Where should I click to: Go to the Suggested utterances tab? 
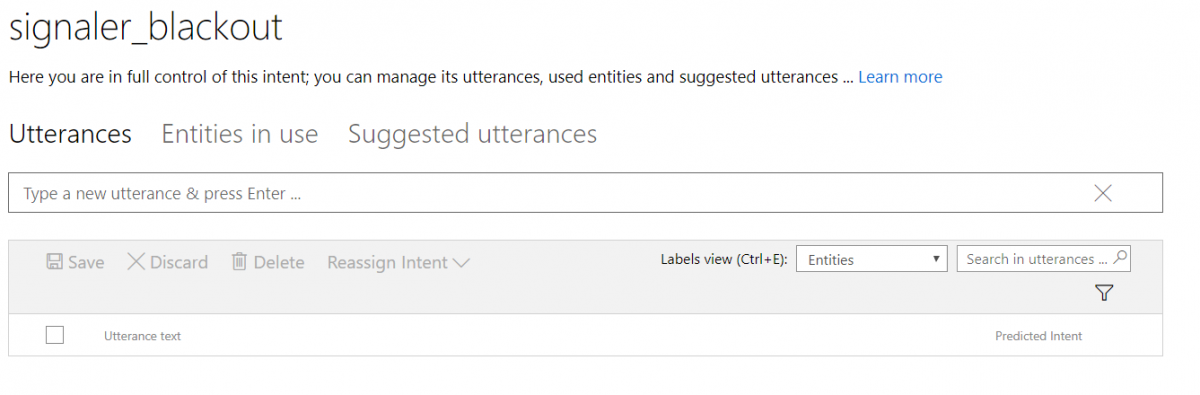point(472,134)
